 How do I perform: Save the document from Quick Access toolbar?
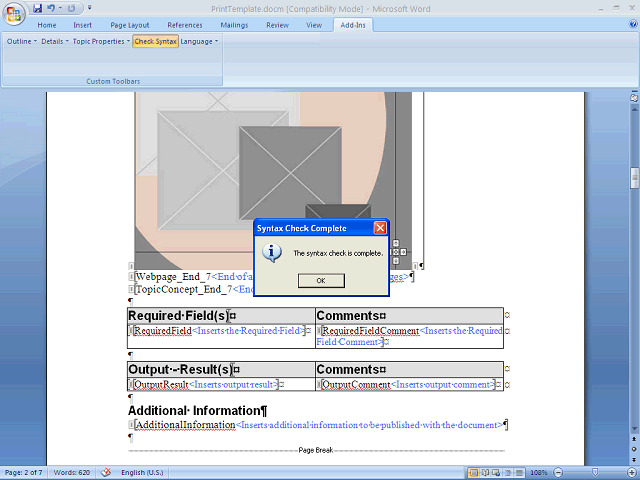38,8
